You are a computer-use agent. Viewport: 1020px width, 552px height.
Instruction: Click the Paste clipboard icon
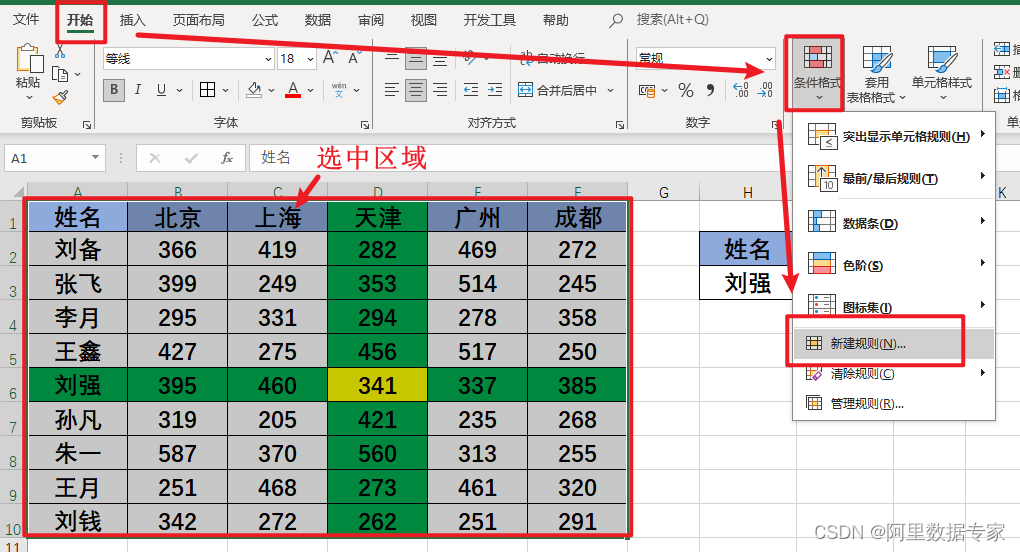tap(28, 59)
